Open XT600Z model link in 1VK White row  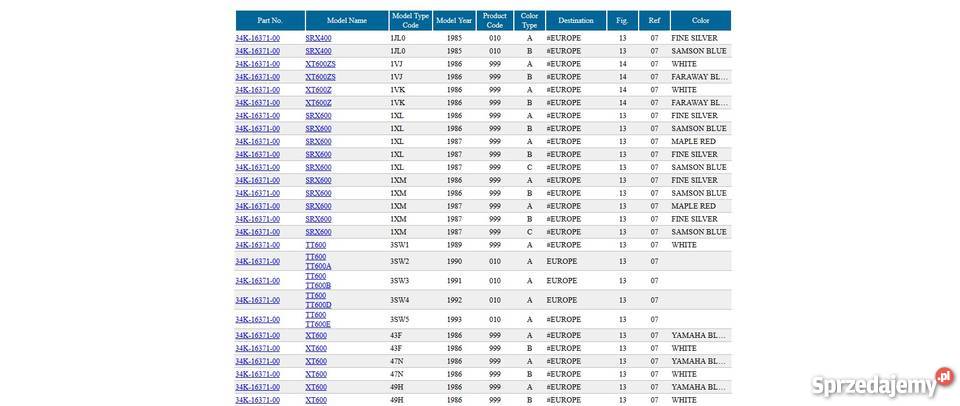318,89
